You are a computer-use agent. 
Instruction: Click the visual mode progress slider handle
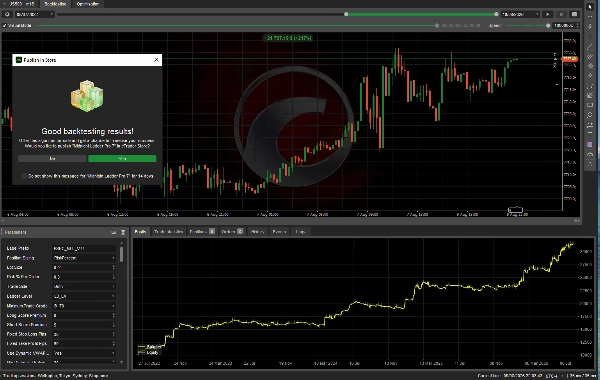point(437,26)
